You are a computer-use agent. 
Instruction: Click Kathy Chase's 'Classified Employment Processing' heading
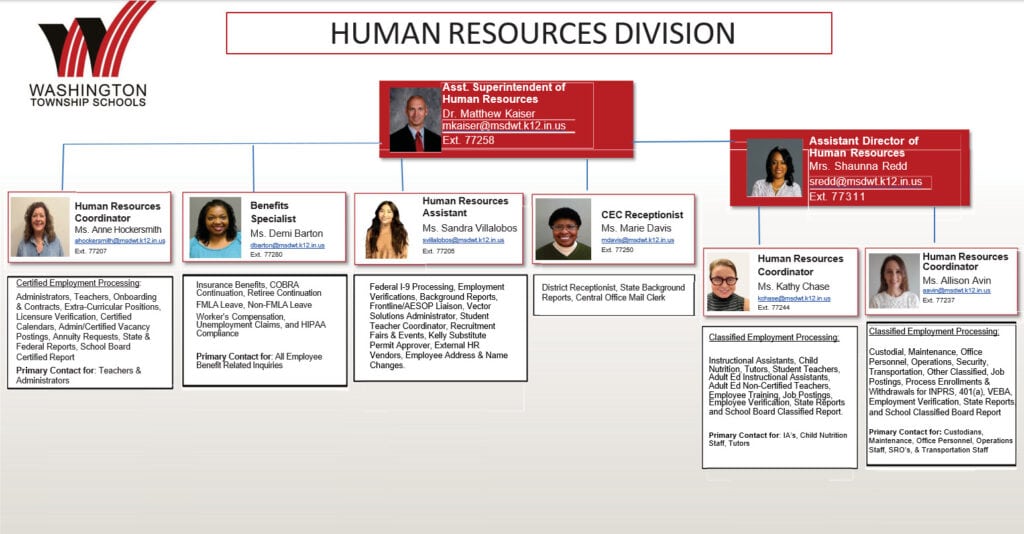[x=774, y=338]
